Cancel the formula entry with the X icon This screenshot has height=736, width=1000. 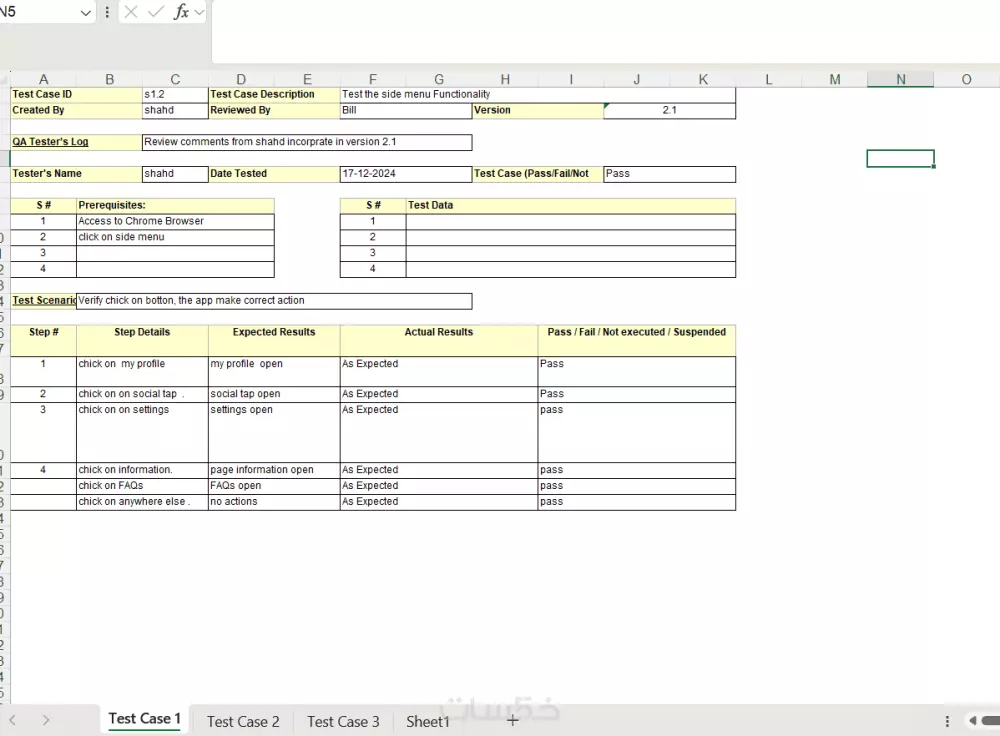pyautogui.click(x=131, y=12)
